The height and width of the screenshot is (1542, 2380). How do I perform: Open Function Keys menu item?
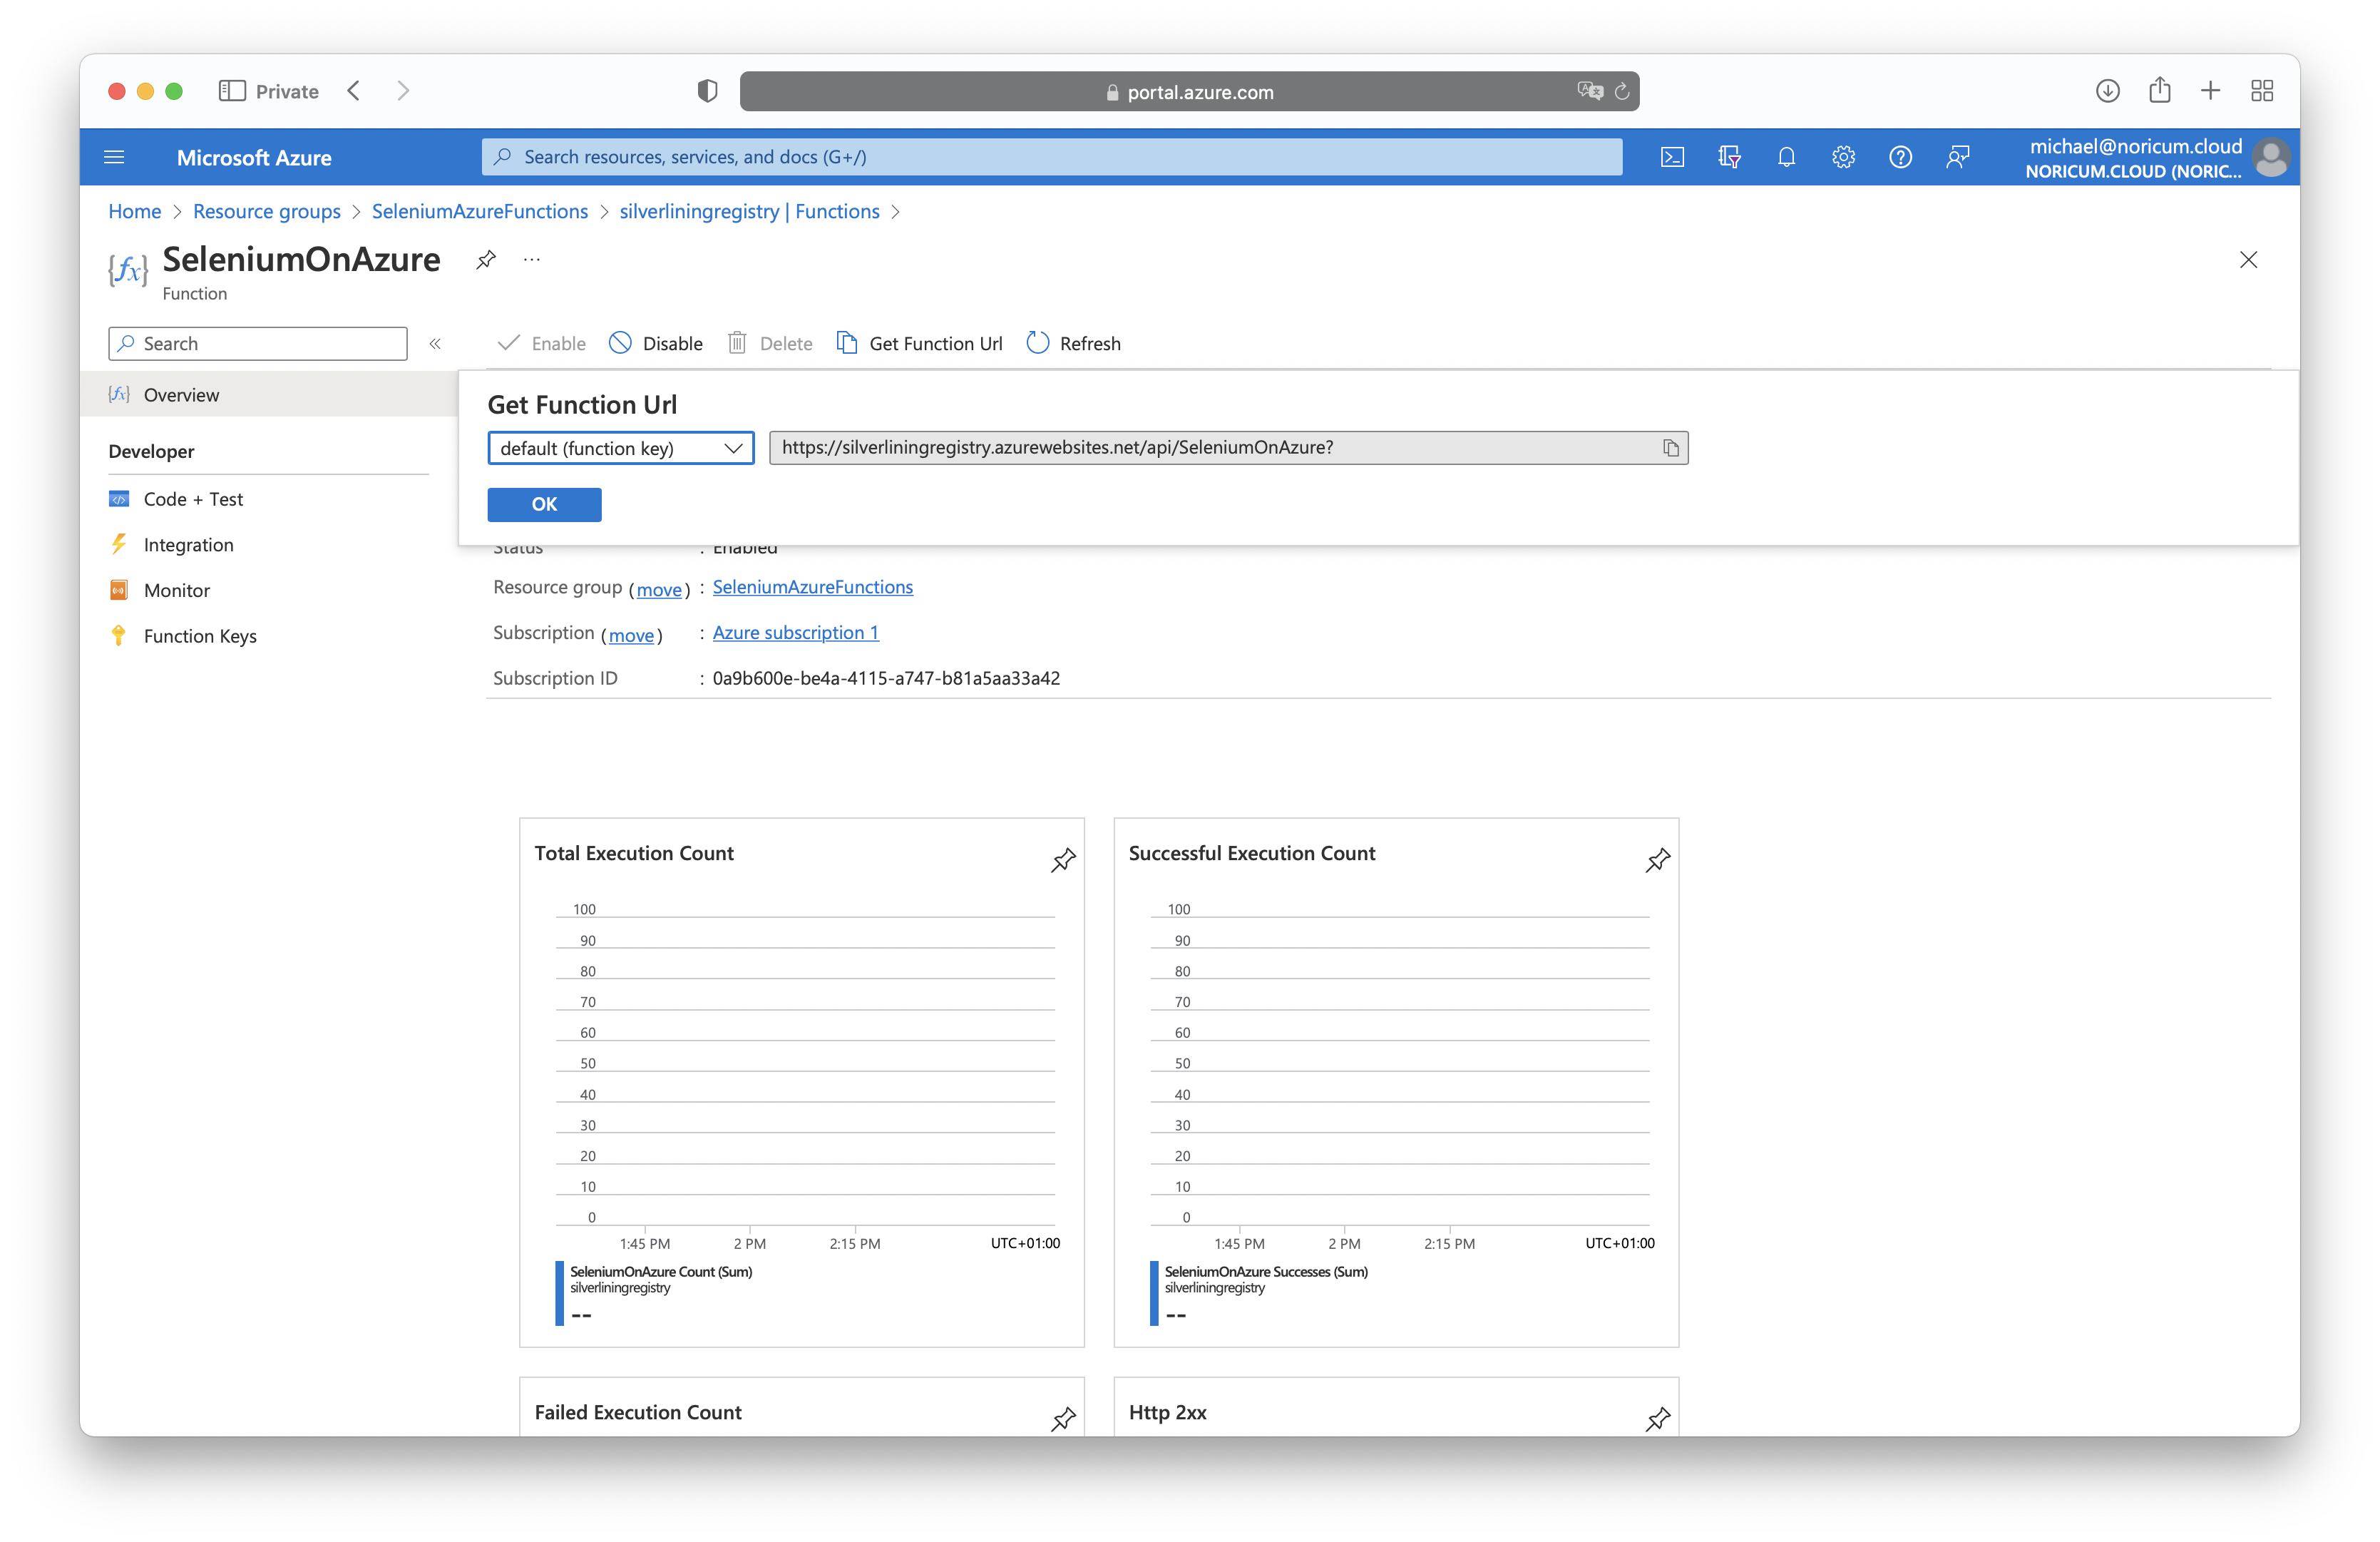pos(200,636)
